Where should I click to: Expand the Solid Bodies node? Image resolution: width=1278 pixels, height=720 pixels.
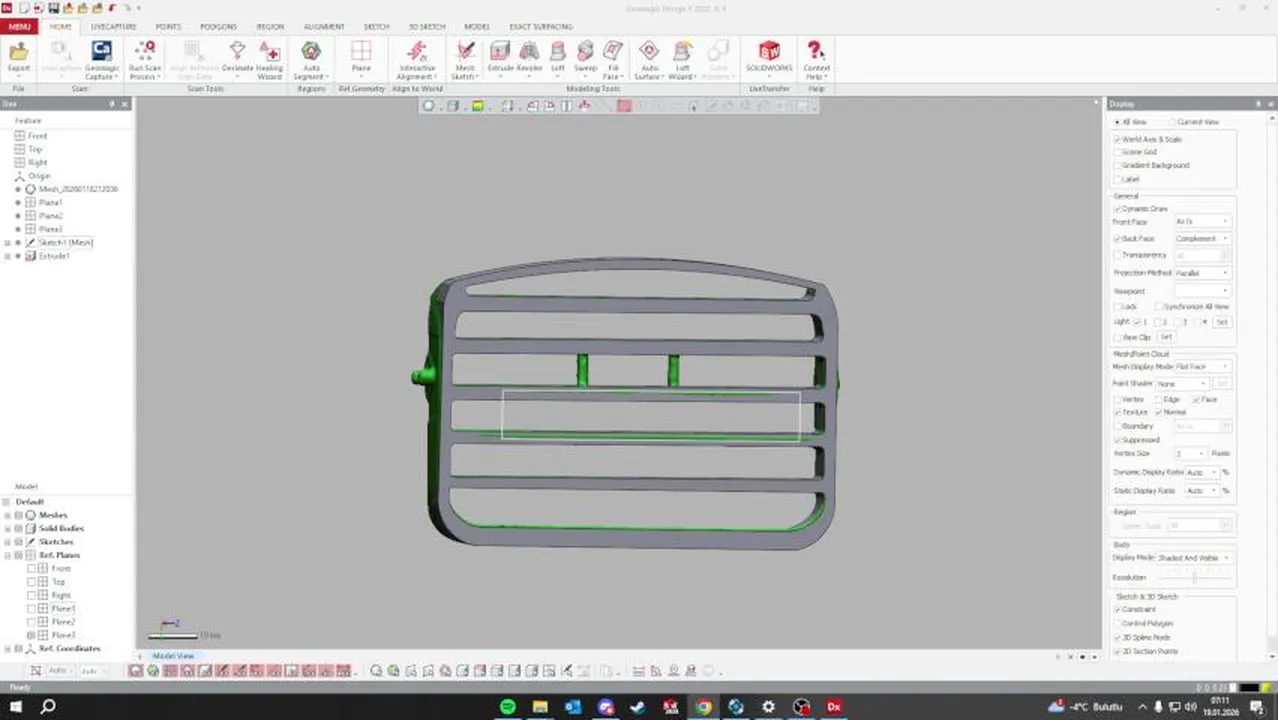click(x=7, y=528)
